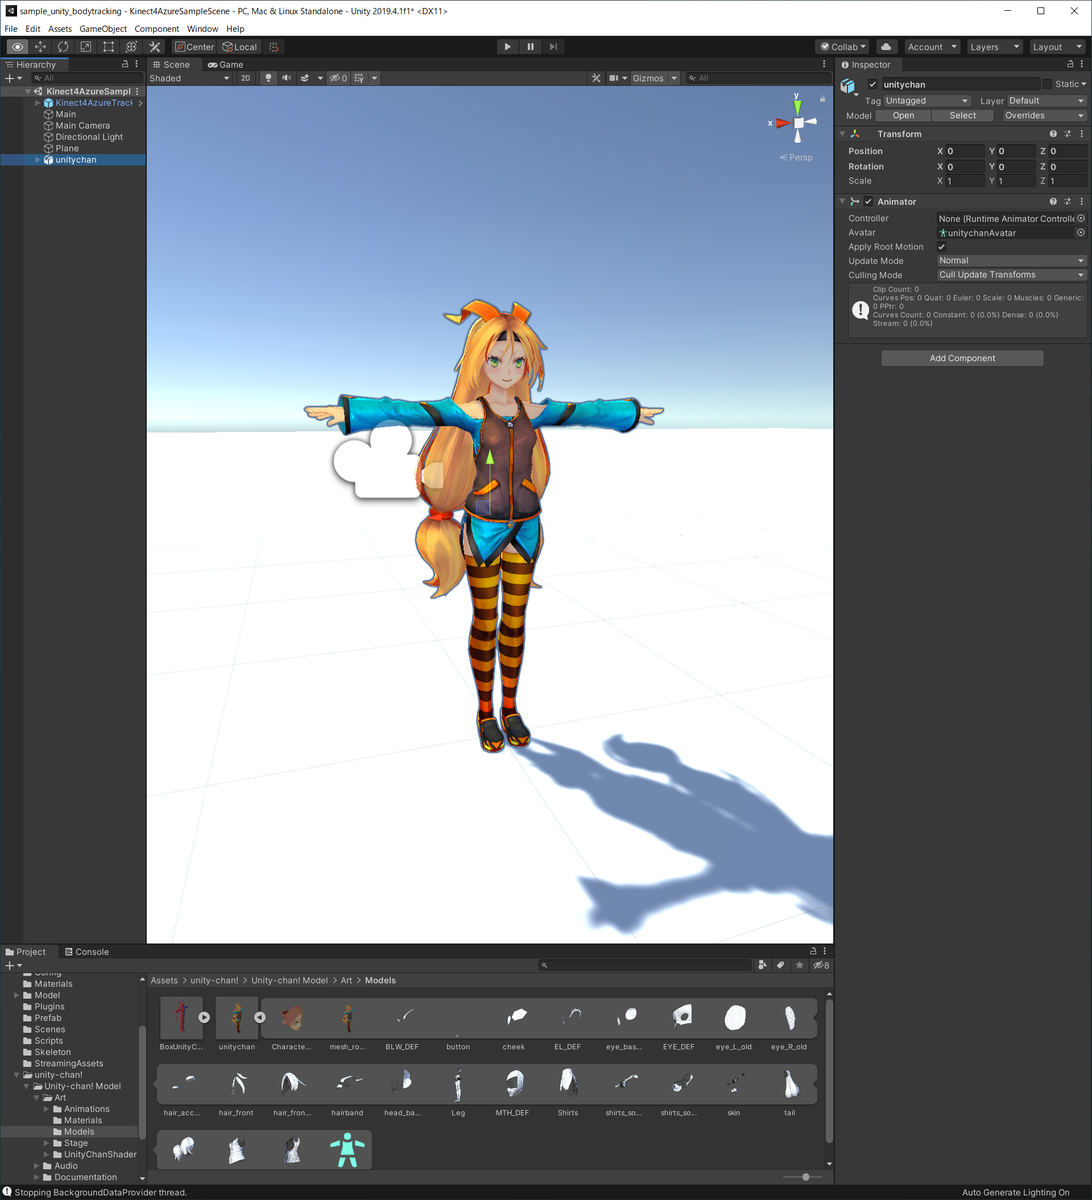Viewport: 1092px width, 1200px height.
Task: Toggle 2D view mode in Scene view
Action: click(246, 78)
